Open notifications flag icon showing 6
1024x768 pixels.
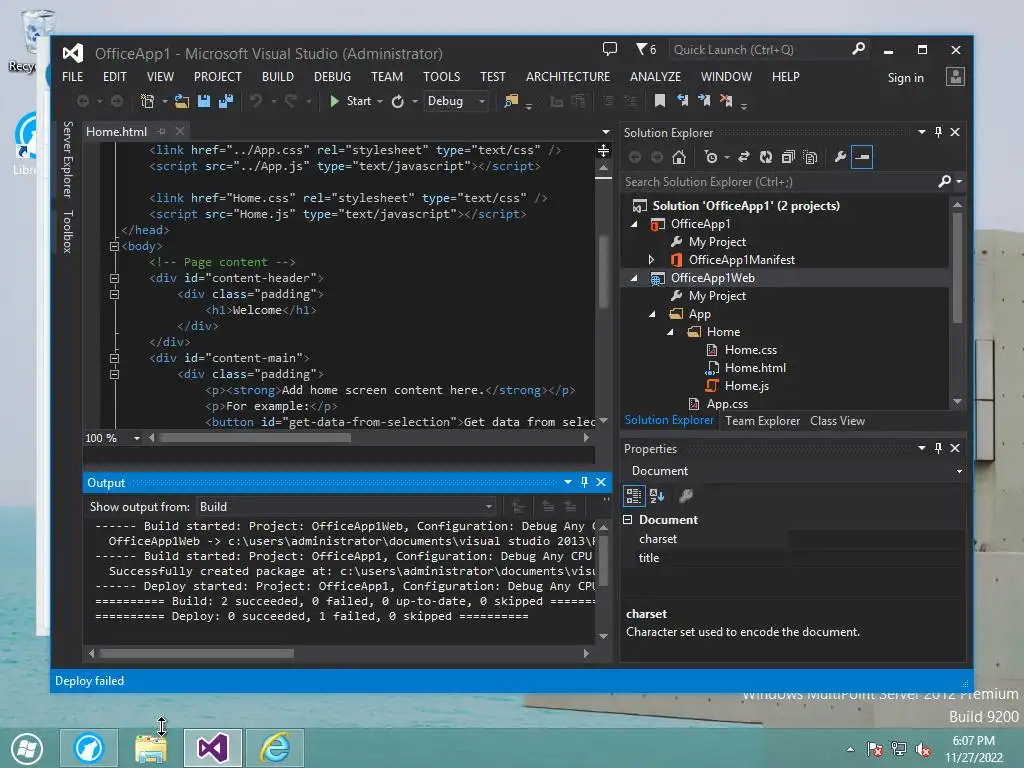(646, 50)
